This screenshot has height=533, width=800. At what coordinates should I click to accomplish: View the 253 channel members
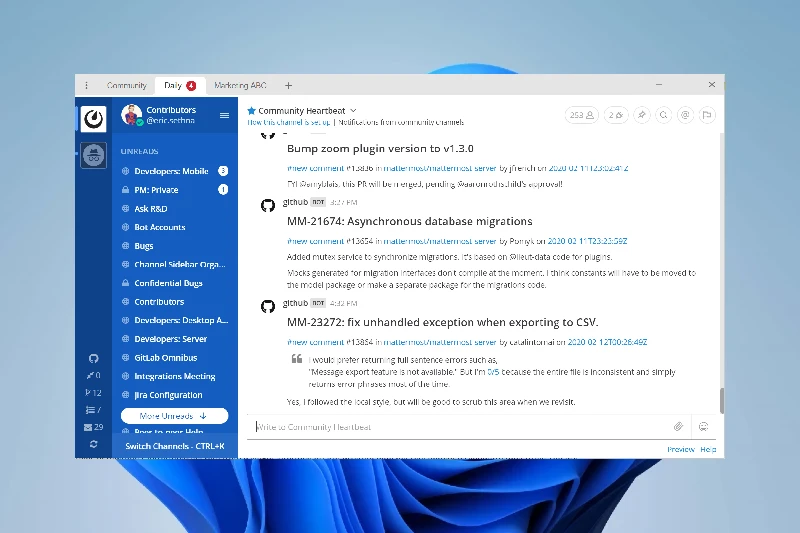pos(581,115)
